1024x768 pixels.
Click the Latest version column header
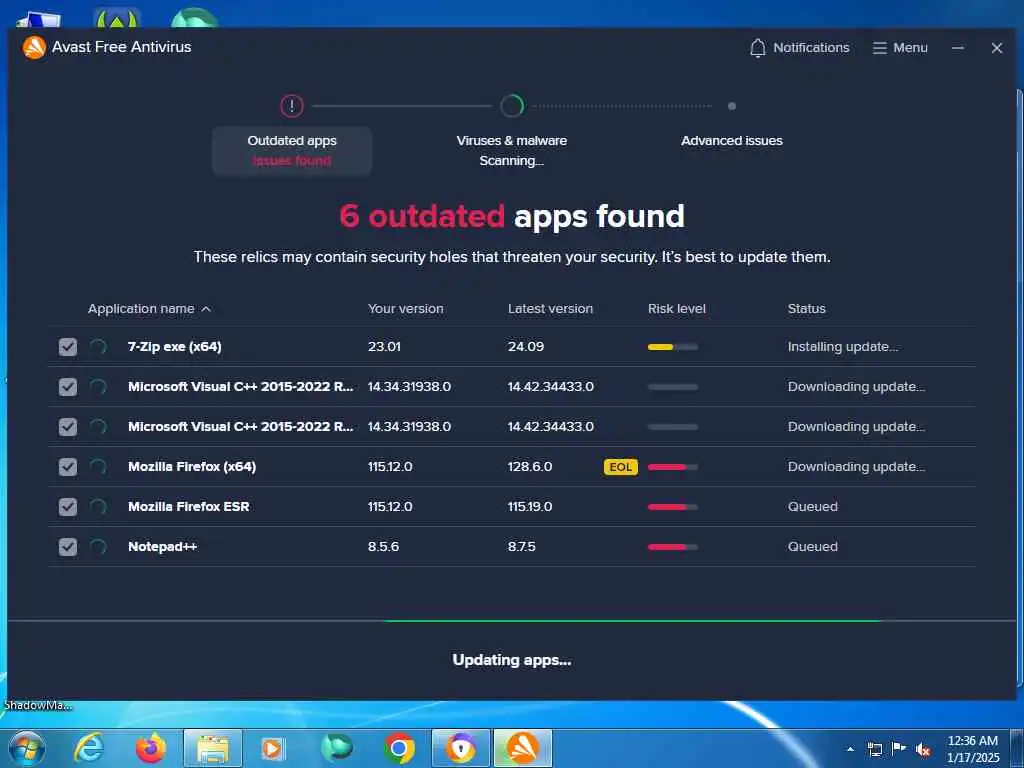(550, 309)
